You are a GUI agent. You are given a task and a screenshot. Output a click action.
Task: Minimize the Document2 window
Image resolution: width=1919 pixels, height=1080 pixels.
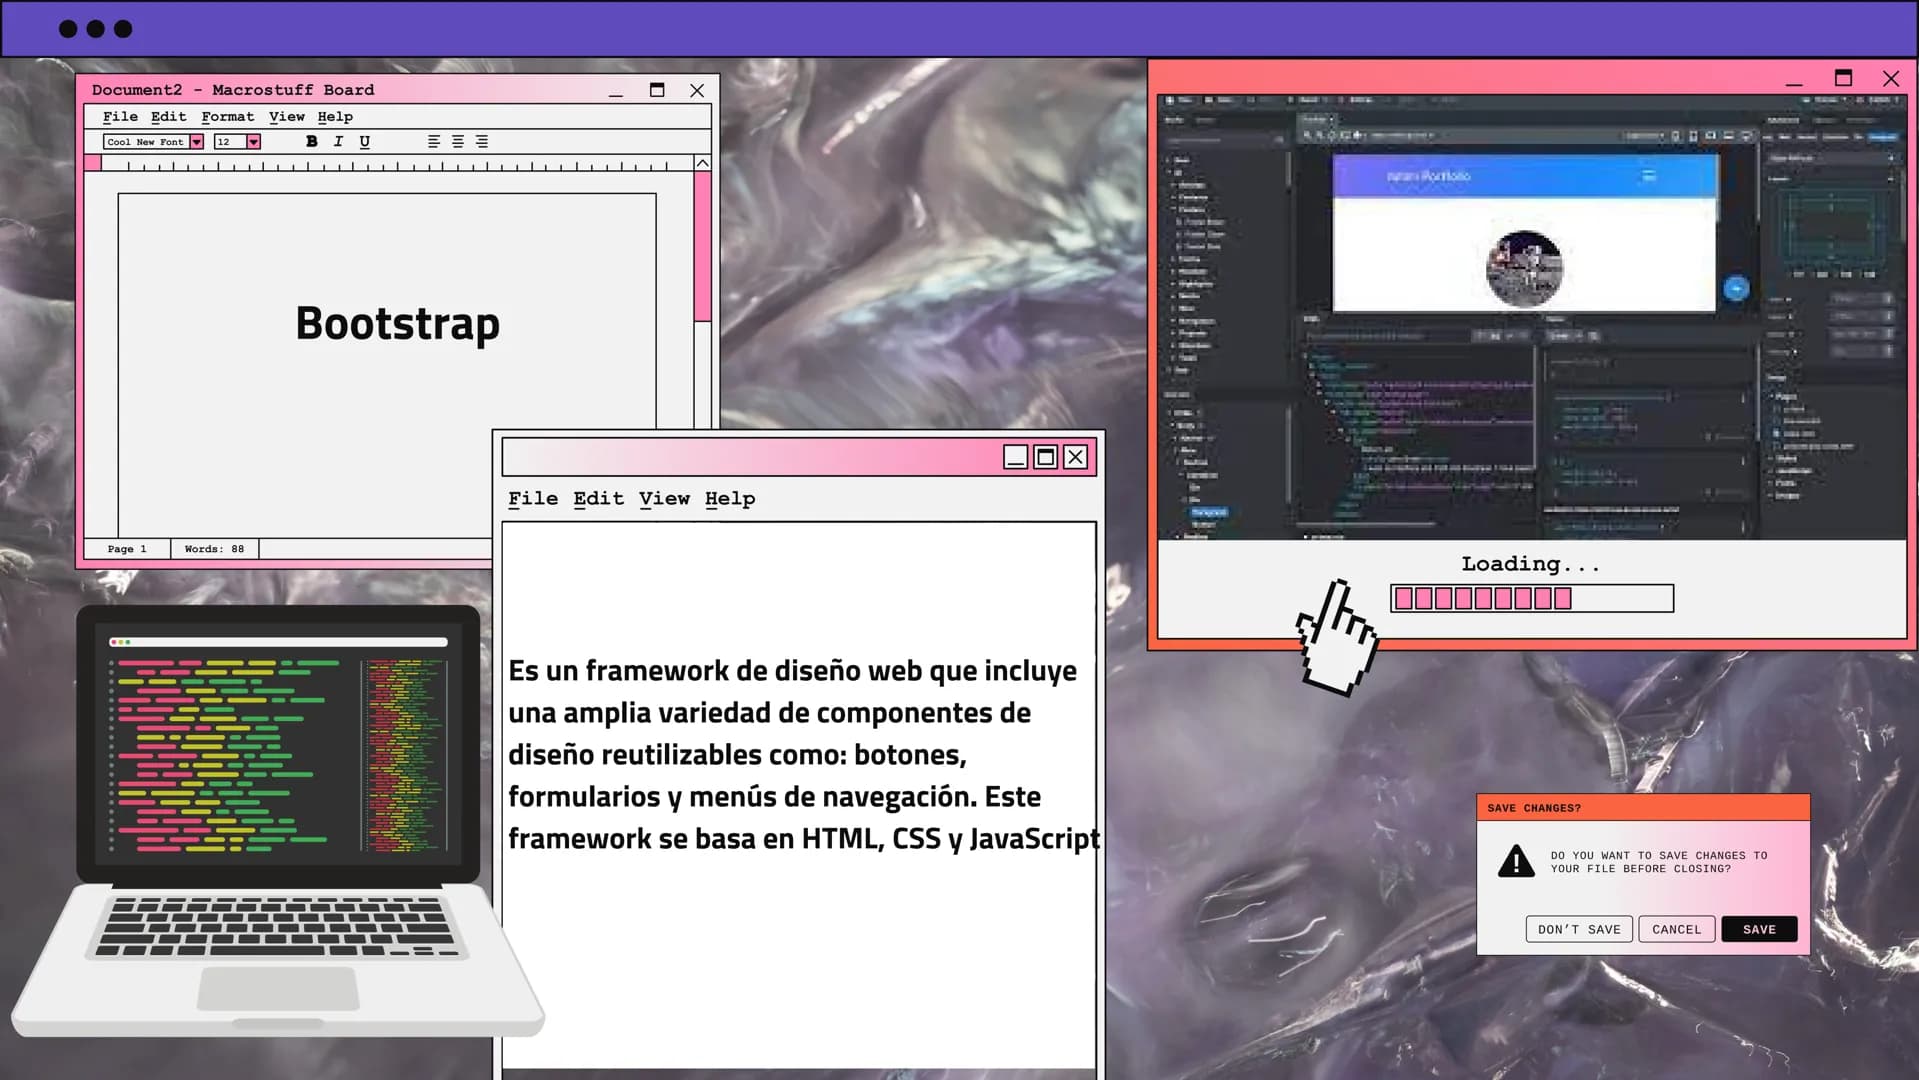click(x=616, y=90)
